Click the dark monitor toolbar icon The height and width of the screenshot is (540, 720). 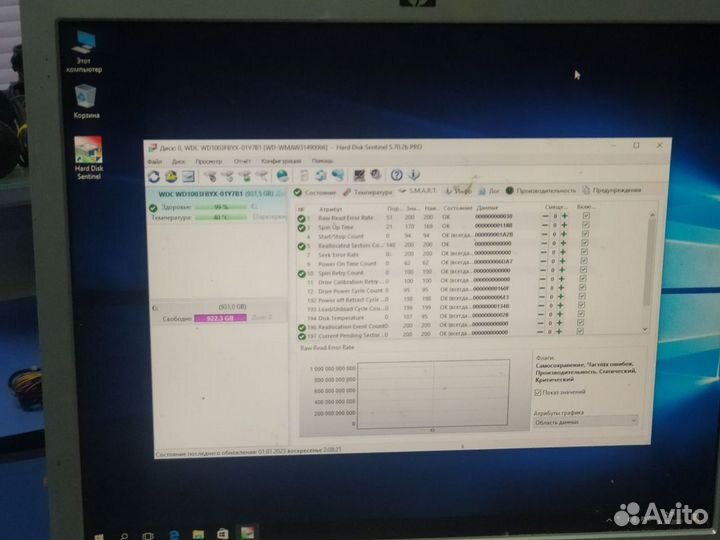pos(359,175)
